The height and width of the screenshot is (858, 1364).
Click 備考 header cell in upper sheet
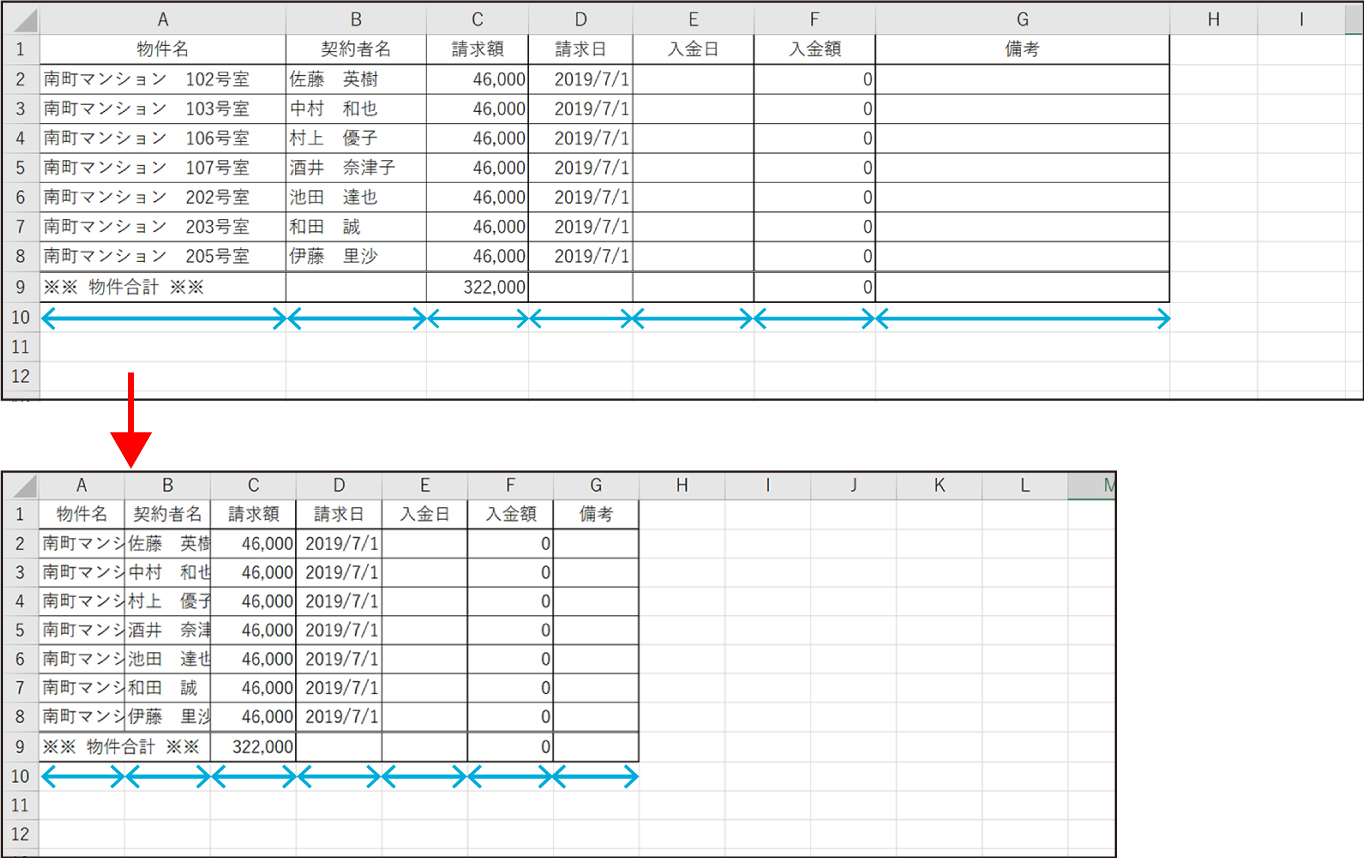[1022, 49]
